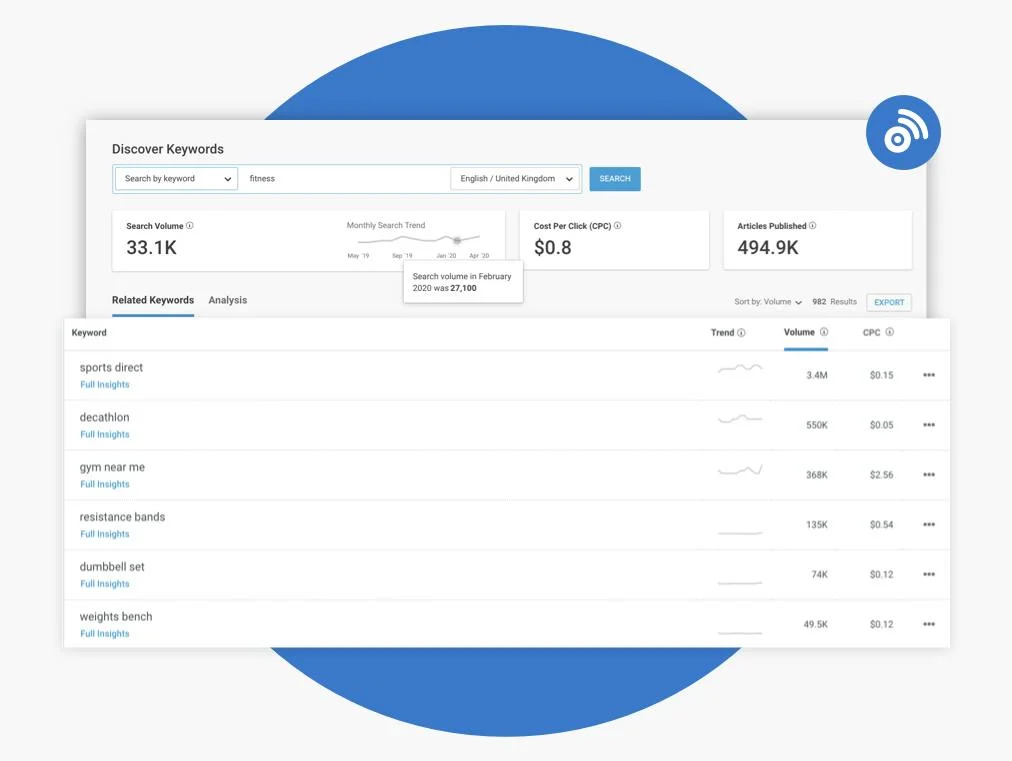Open Full Insights for weights bench
Image resolution: width=1012 pixels, height=761 pixels.
pos(105,634)
